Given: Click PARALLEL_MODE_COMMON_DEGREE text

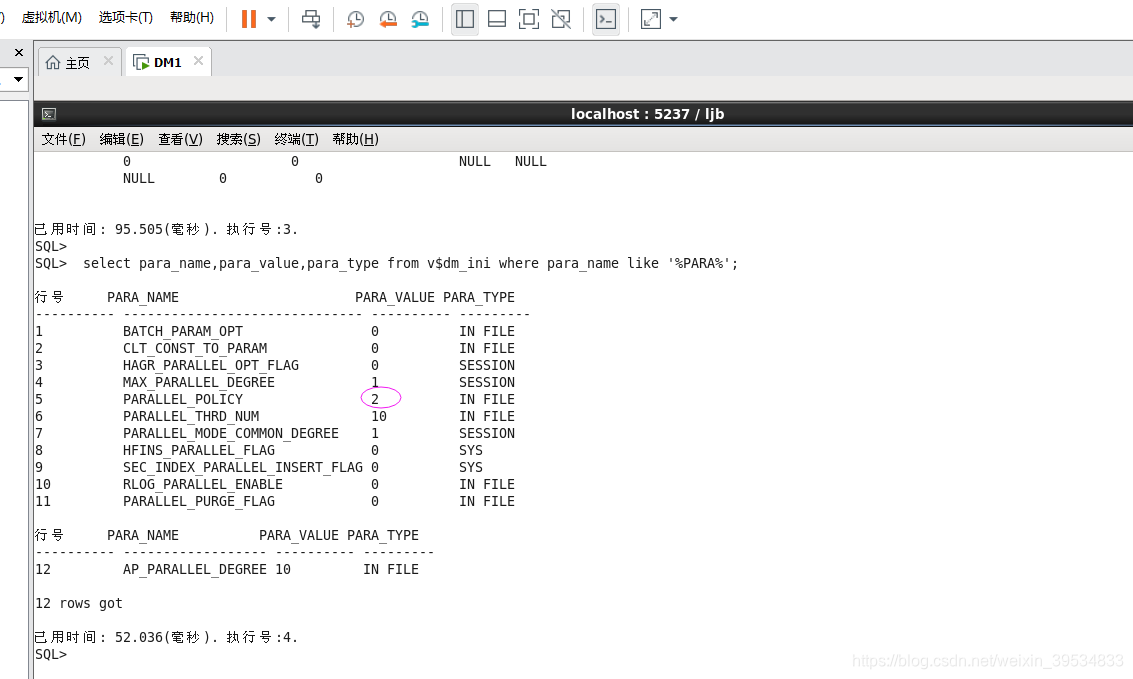Looking at the screenshot, I should pyautogui.click(x=231, y=433).
